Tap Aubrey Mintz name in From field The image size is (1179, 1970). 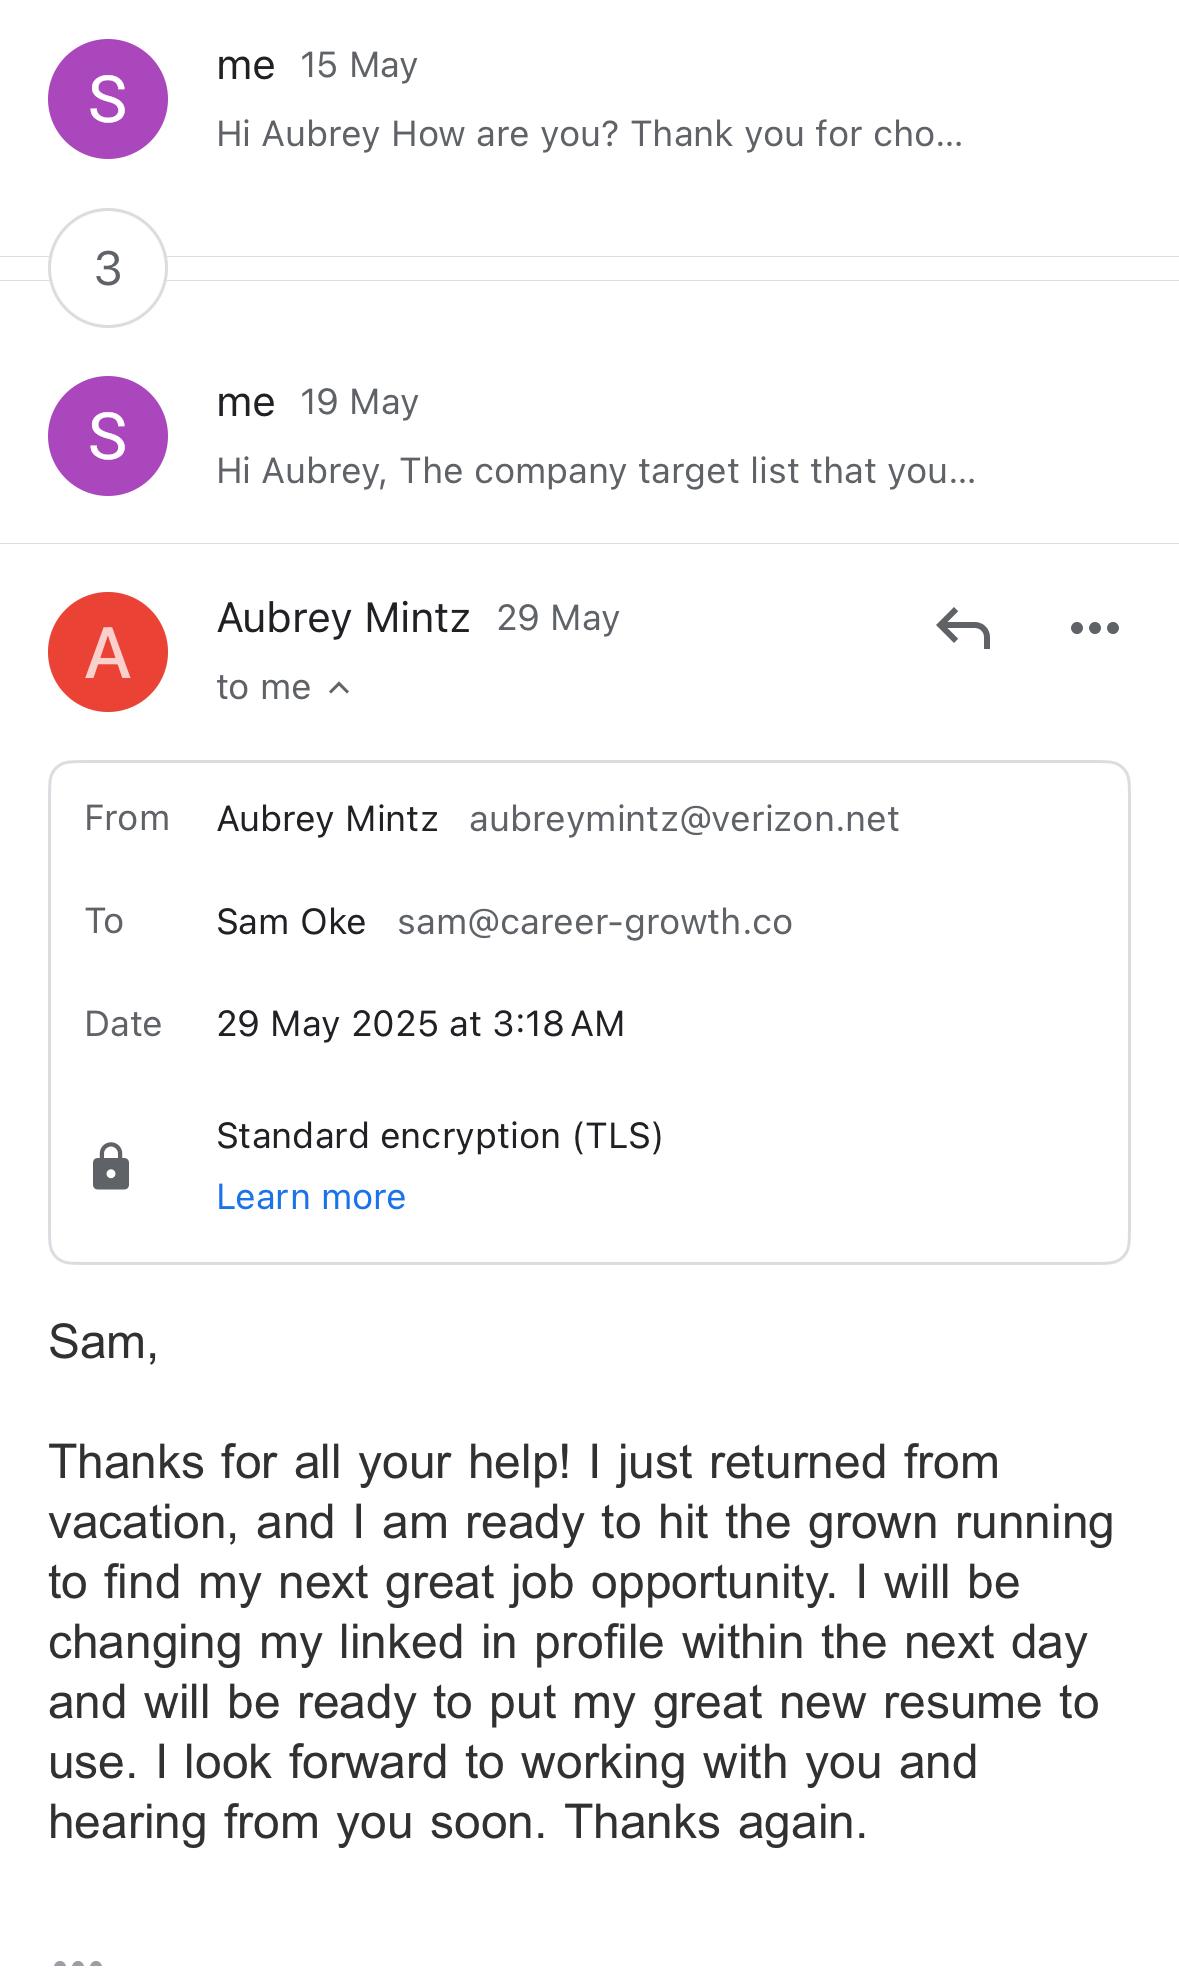327,819
